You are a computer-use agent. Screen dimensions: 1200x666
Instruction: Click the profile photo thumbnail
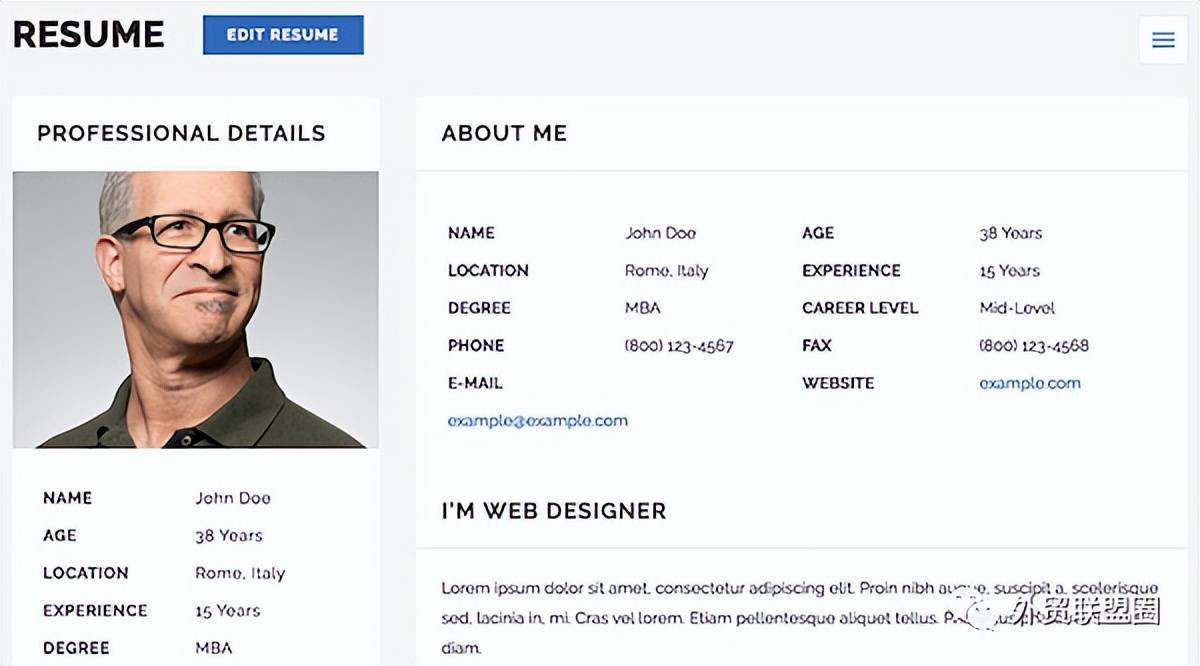click(x=196, y=309)
